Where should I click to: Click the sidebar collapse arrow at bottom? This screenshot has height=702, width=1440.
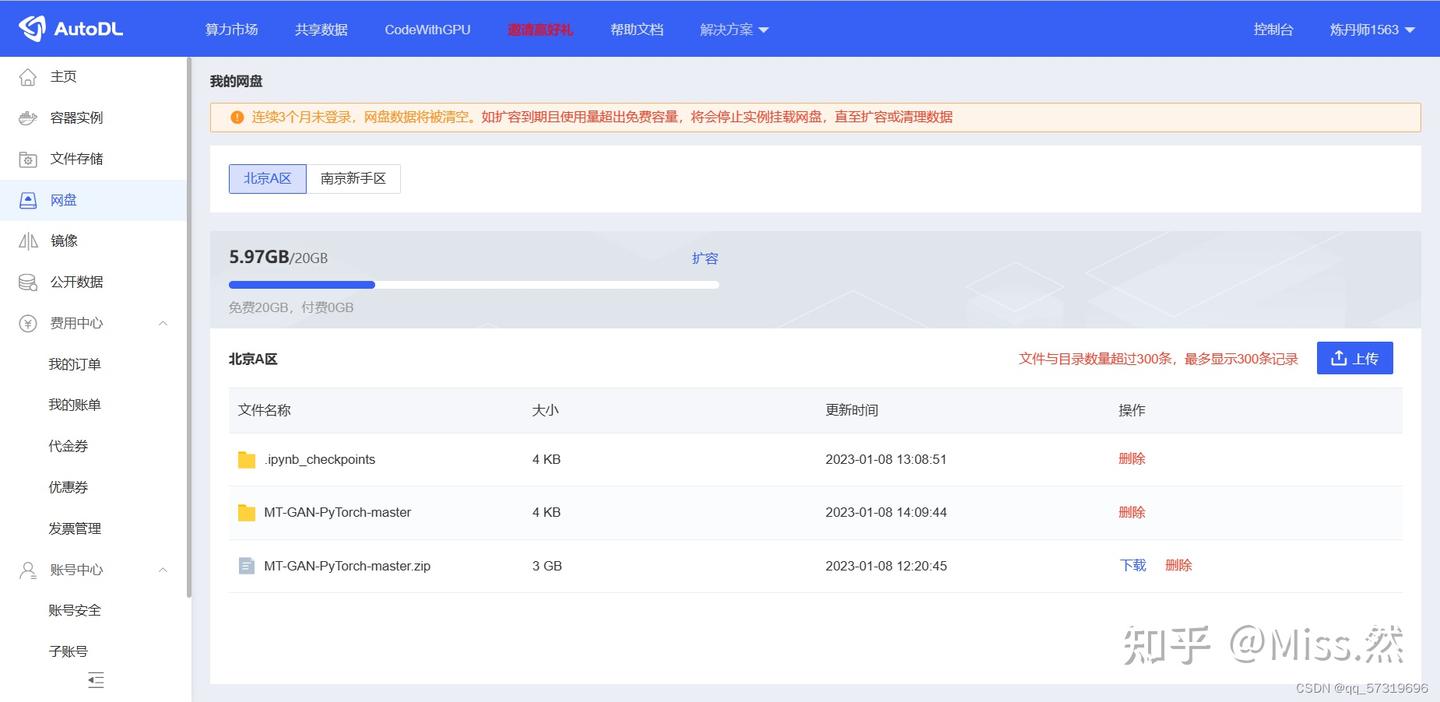point(95,680)
